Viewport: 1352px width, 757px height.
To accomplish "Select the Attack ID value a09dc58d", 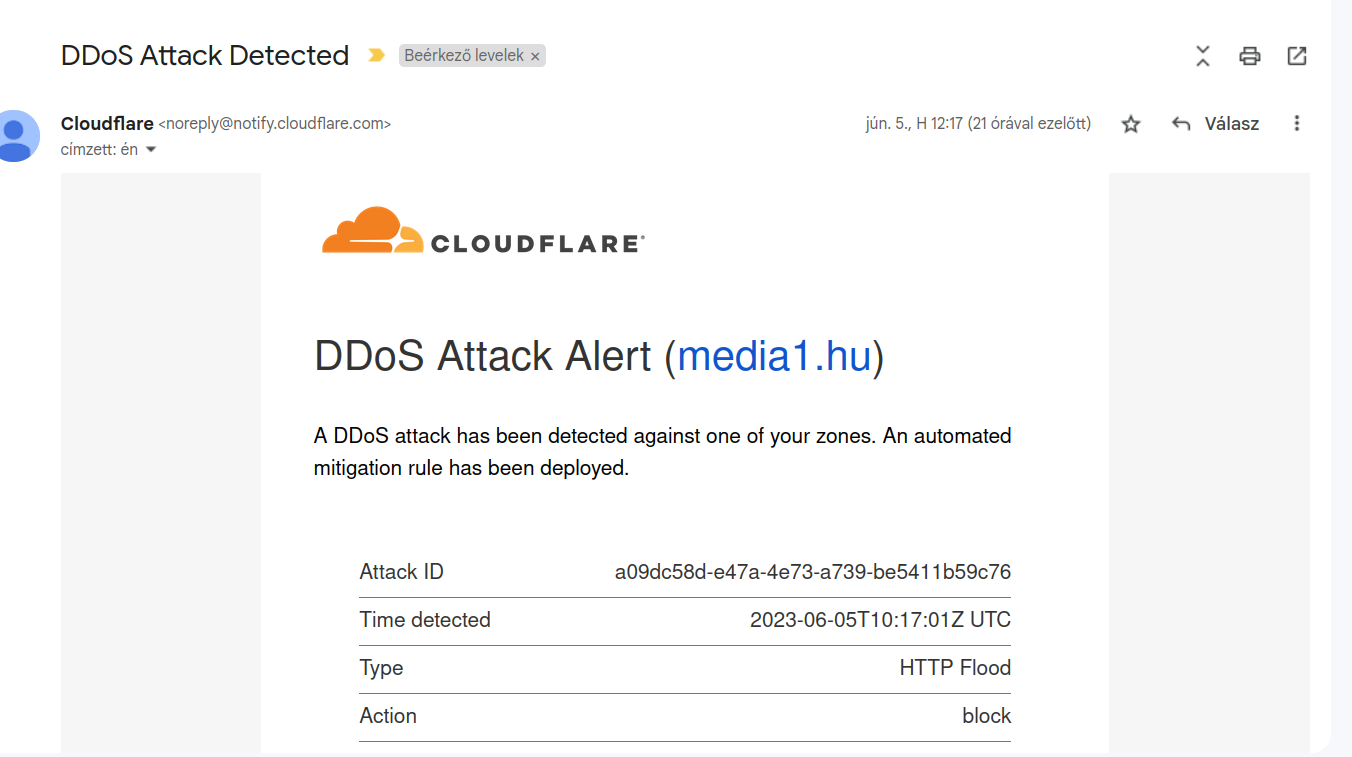I will pos(812,572).
